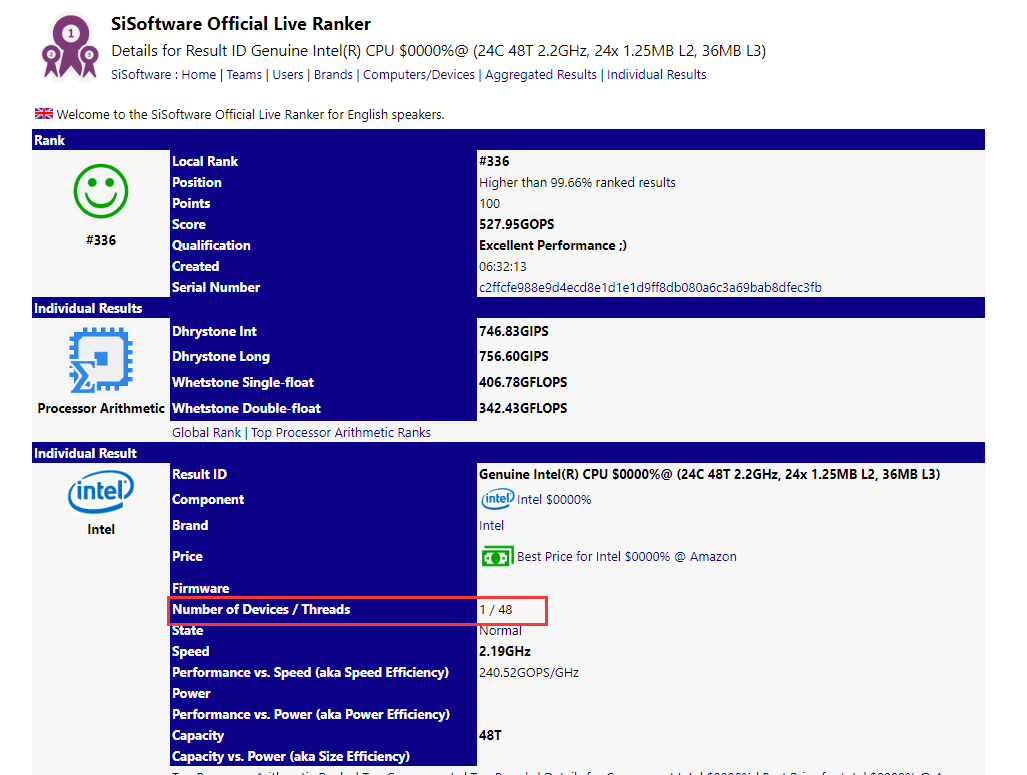Viewport: 1027px width, 775px height.
Task: Click the #336 local rank value
Action: click(x=494, y=161)
